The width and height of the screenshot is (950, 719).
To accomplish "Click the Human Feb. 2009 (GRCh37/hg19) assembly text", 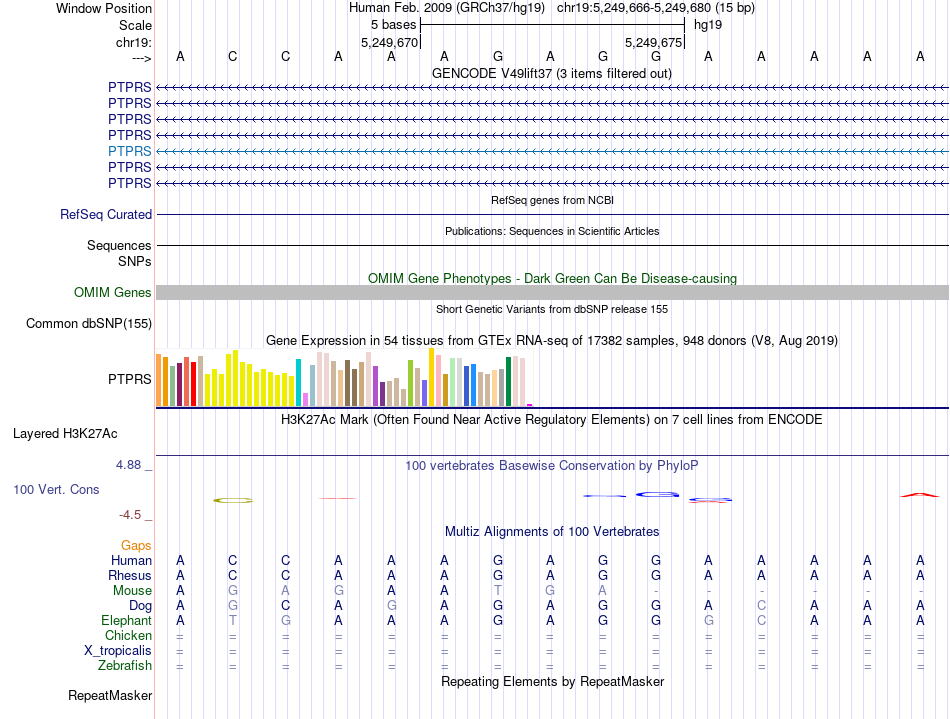I will tap(447, 8).
